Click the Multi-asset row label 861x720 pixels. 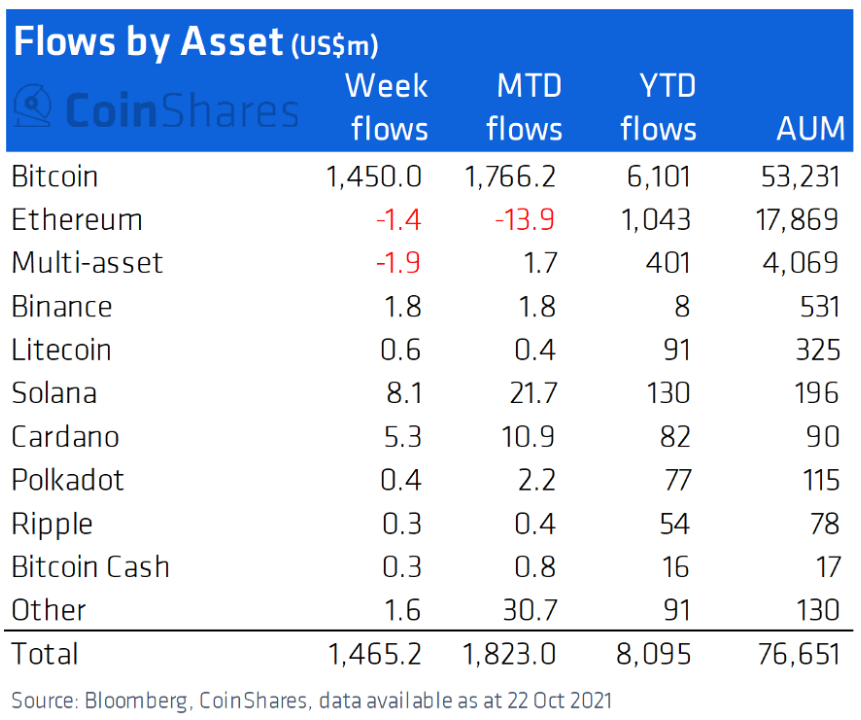pos(87,263)
